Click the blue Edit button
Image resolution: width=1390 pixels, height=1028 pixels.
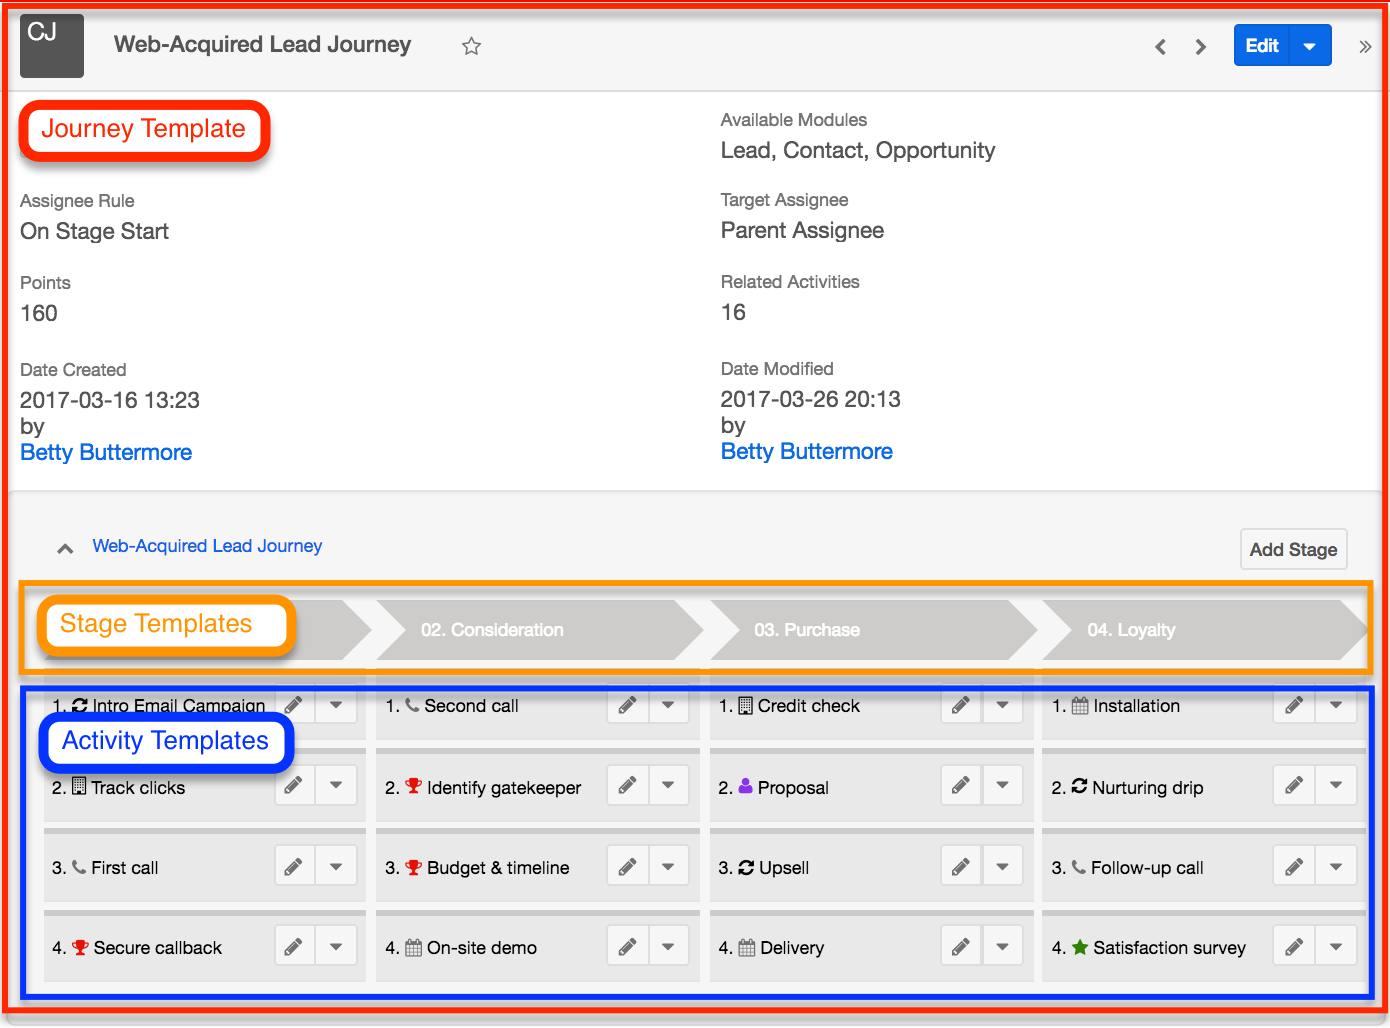coord(1262,46)
